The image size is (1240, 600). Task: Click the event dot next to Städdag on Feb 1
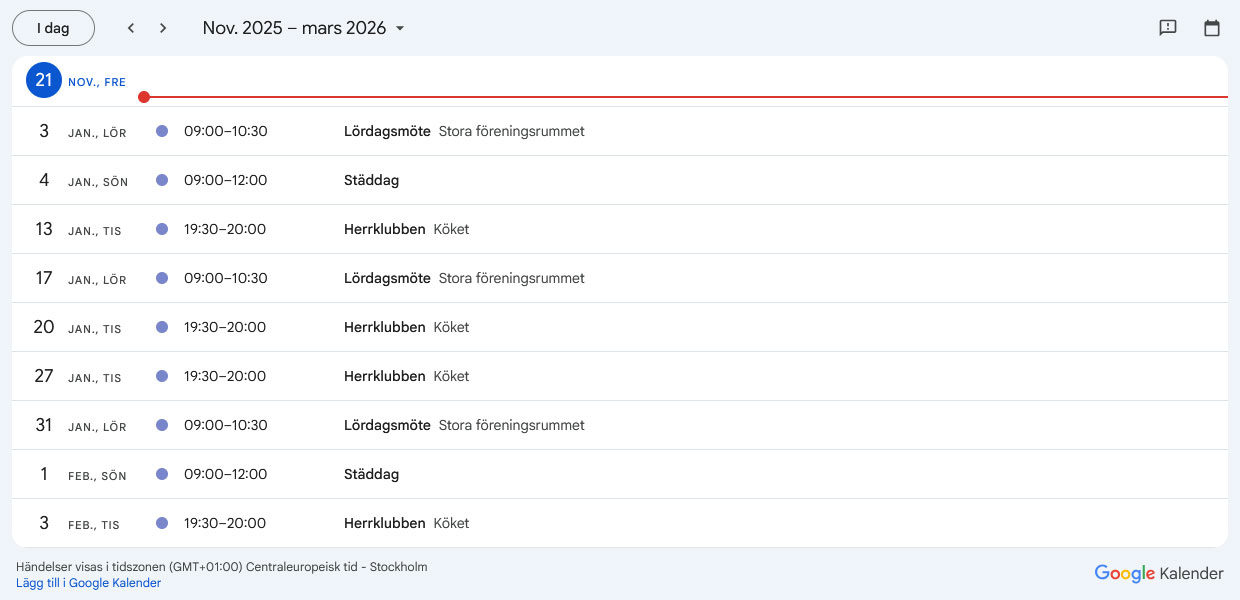pos(162,474)
